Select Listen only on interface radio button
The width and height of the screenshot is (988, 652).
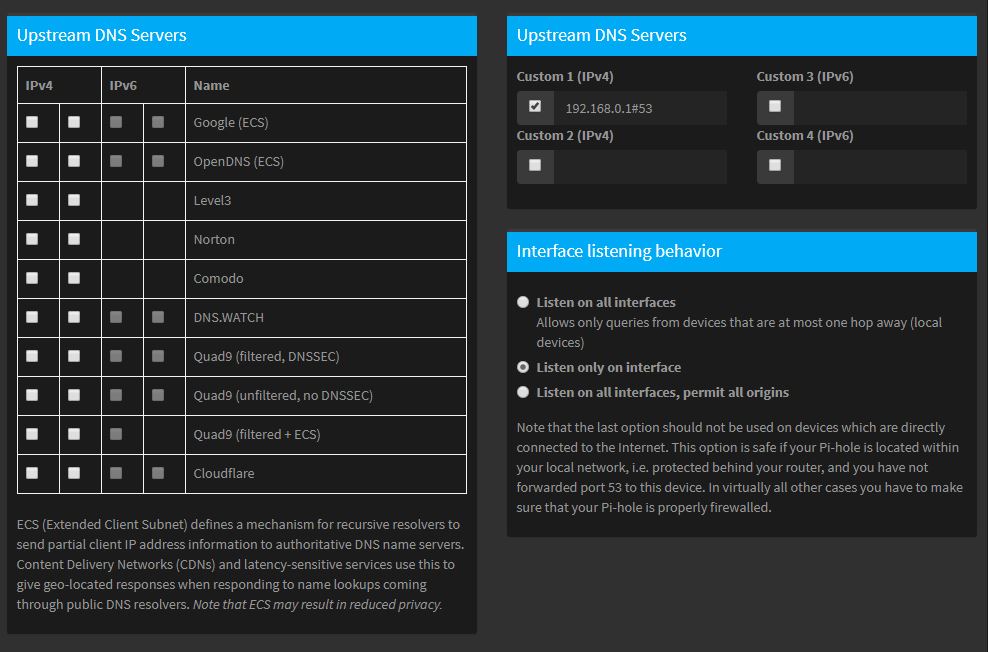pos(523,367)
